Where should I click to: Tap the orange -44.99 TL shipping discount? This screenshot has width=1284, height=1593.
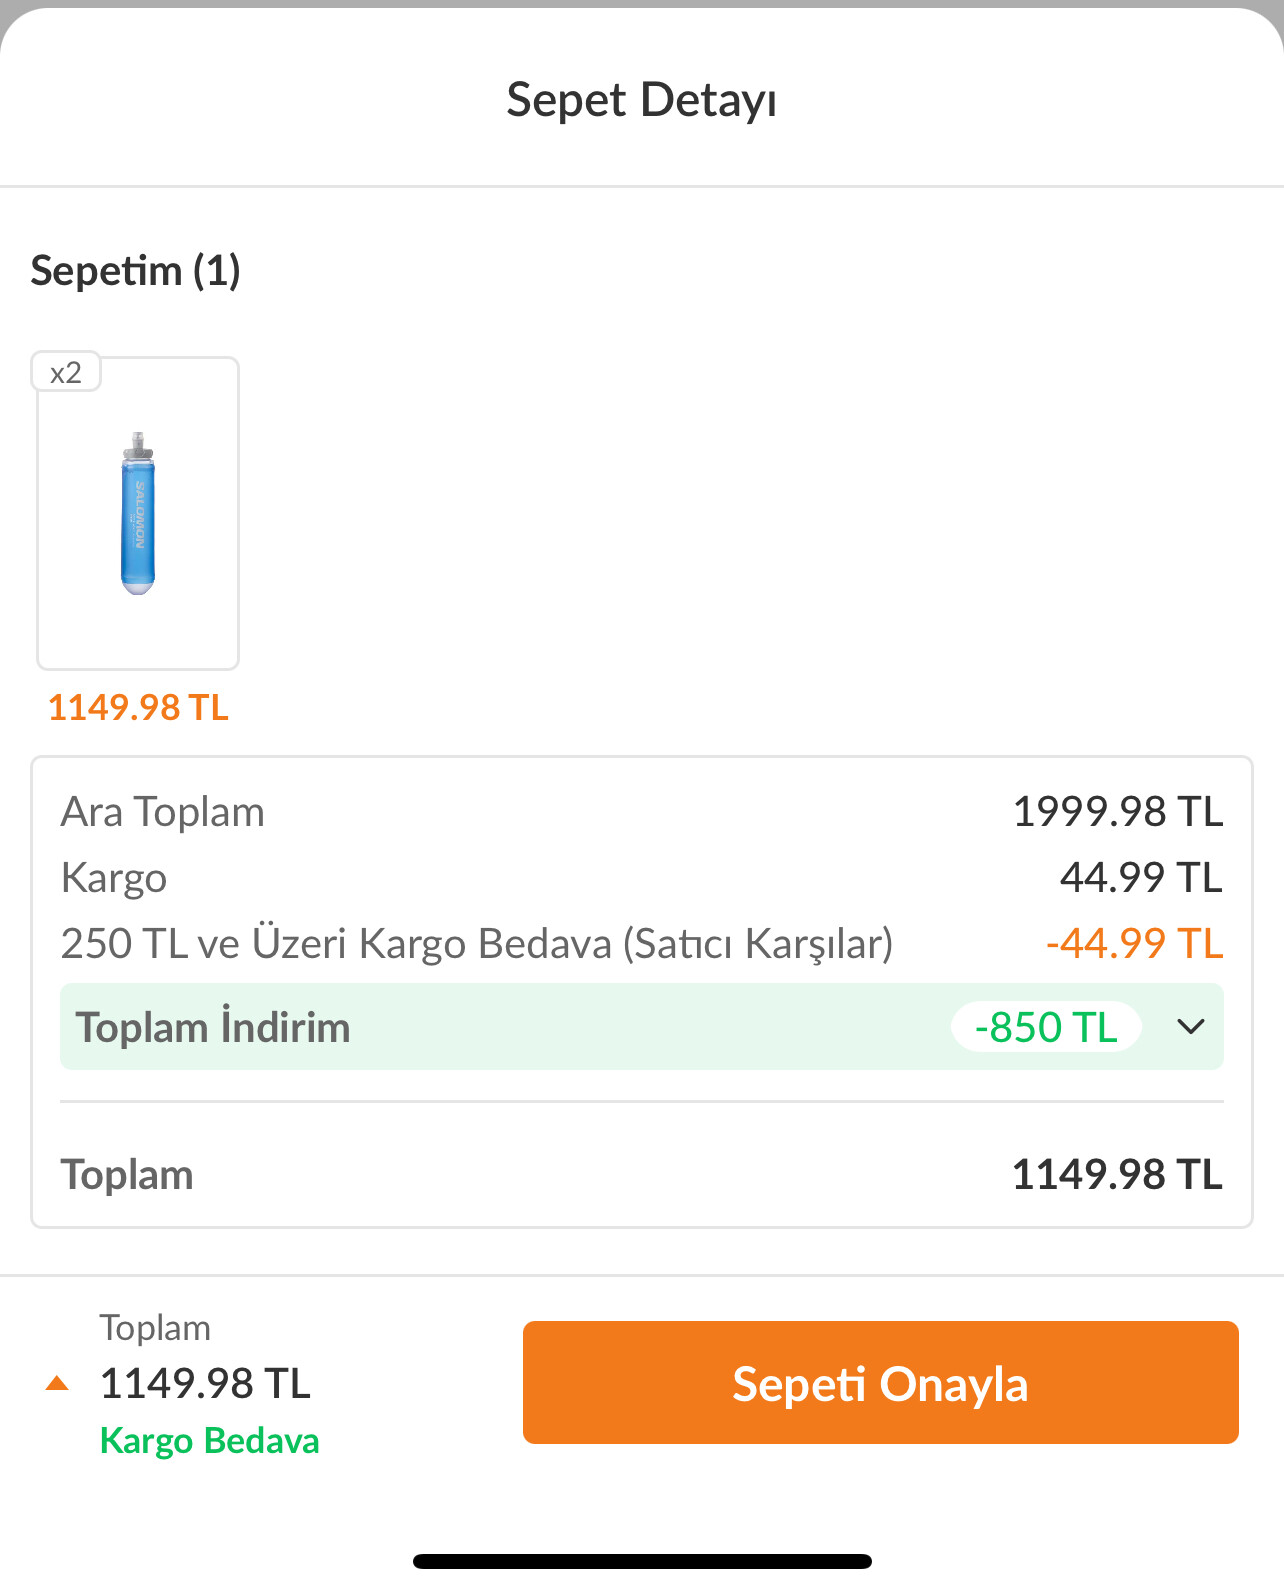tap(1134, 943)
